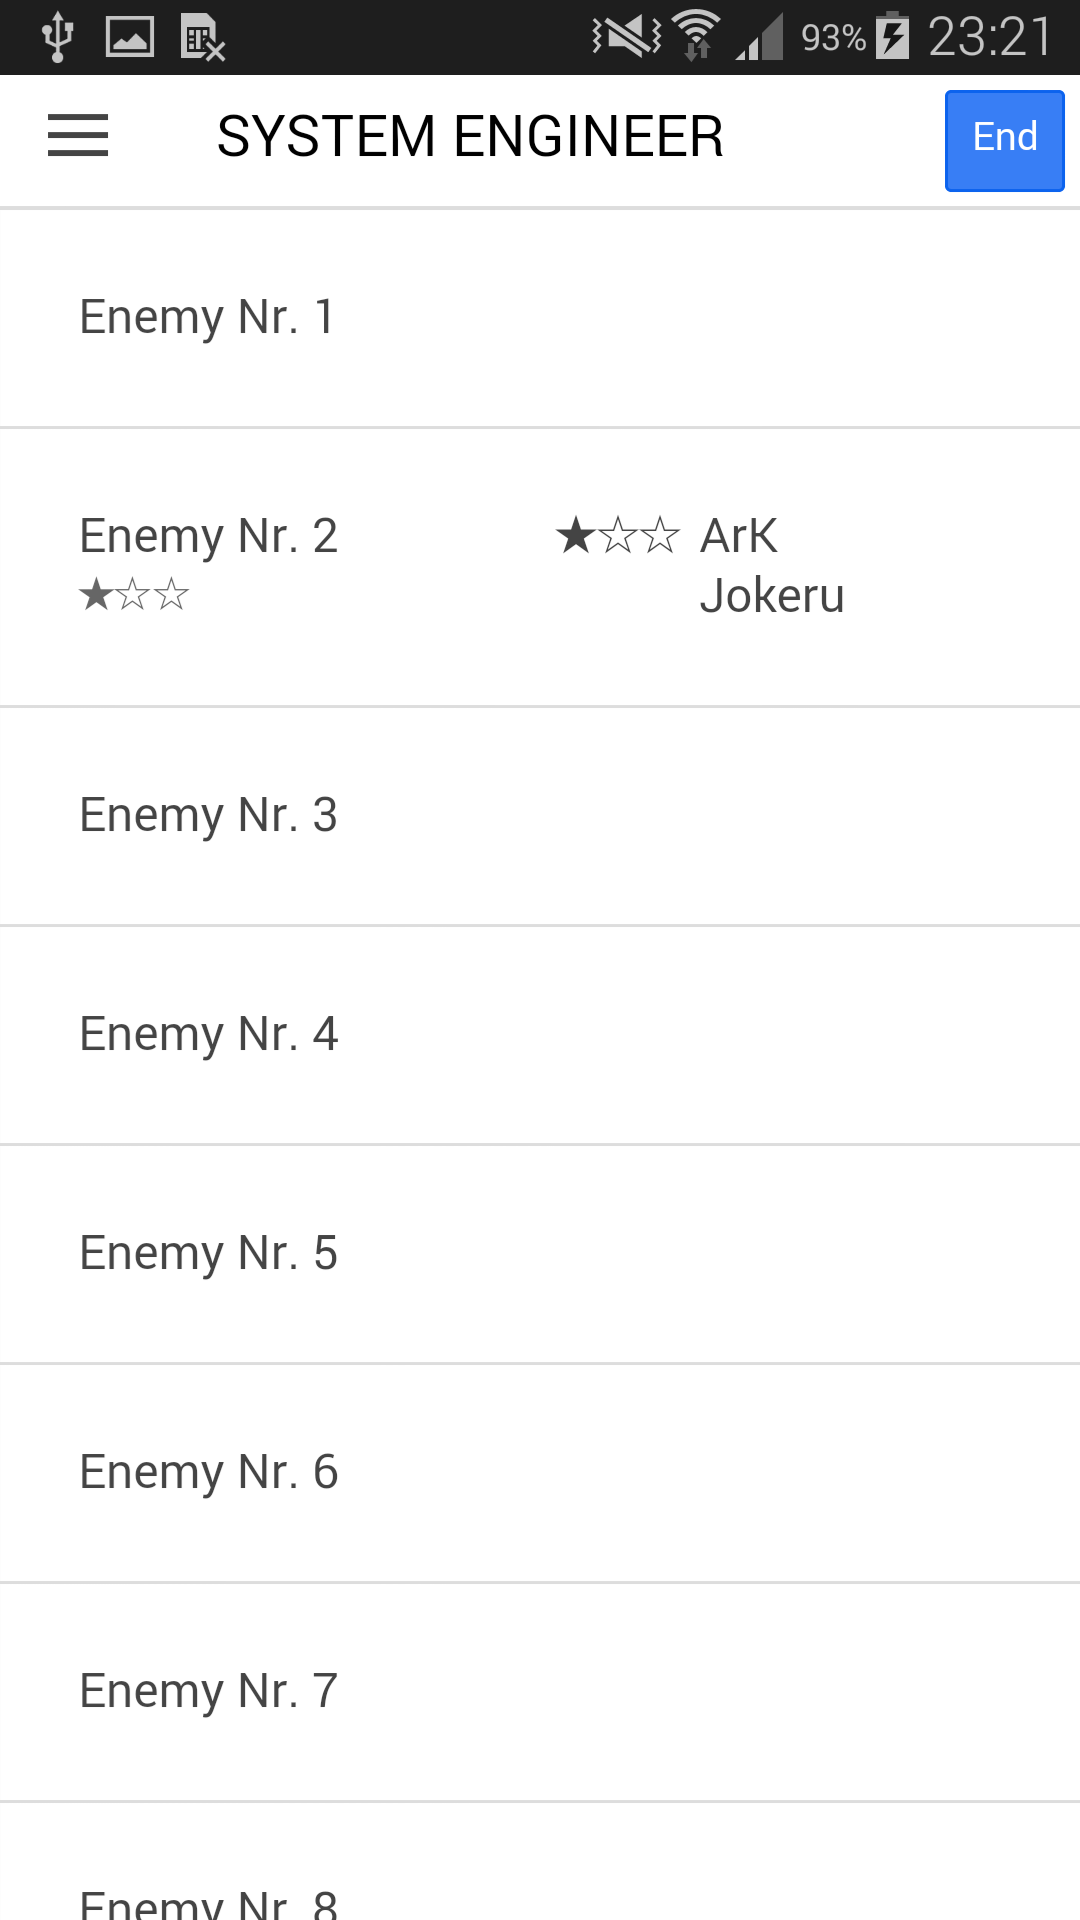The height and width of the screenshot is (1920, 1080).
Task: Tap the battery charging icon
Action: point(892,36)
